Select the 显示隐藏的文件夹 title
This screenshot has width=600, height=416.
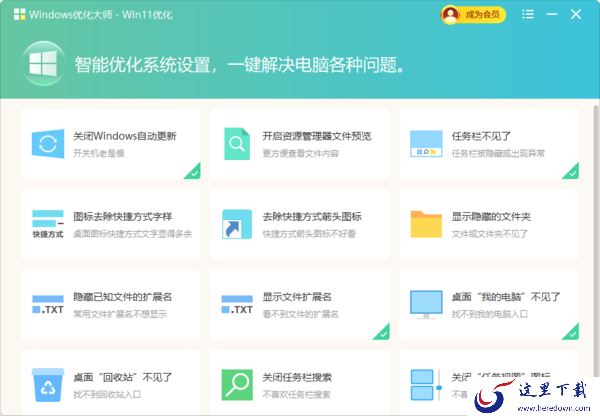pyautogui.click(x=491, y=217)
